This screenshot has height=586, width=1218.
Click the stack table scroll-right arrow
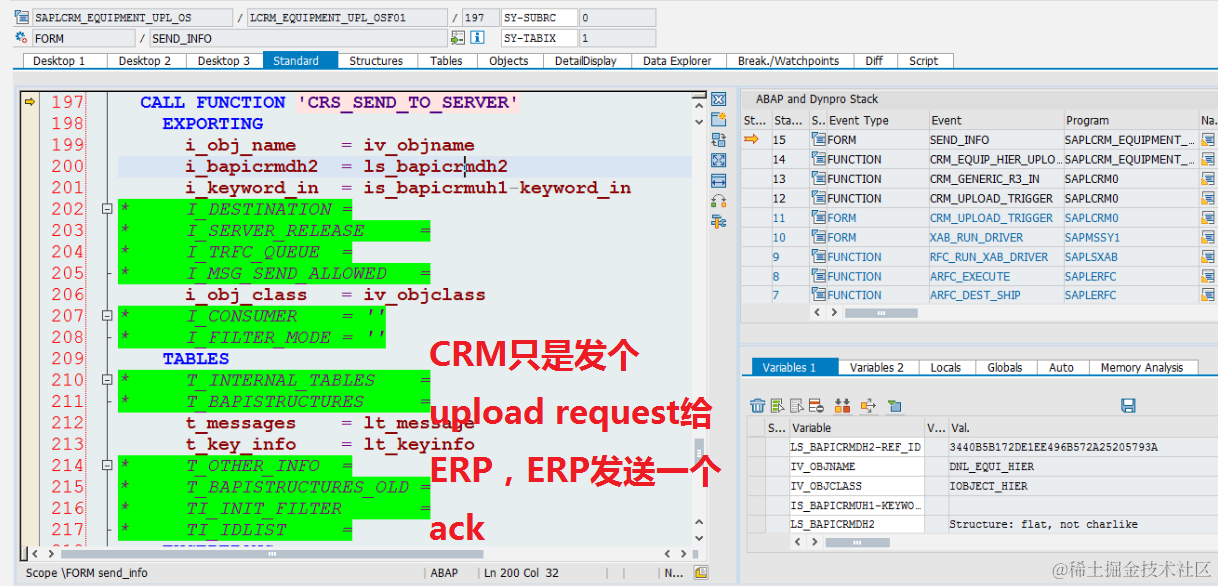pos(834,313)
